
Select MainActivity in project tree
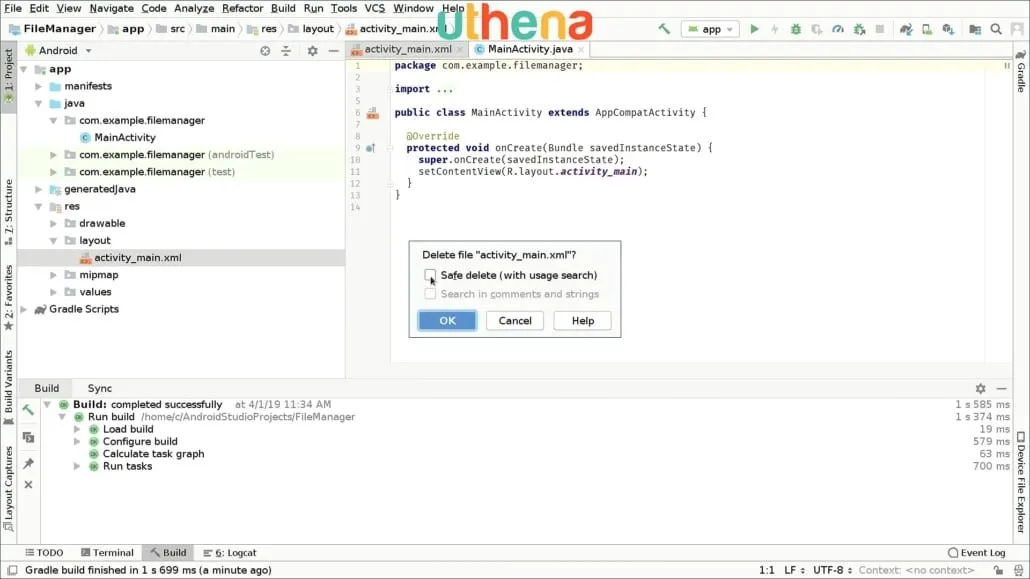coord(125,137)
